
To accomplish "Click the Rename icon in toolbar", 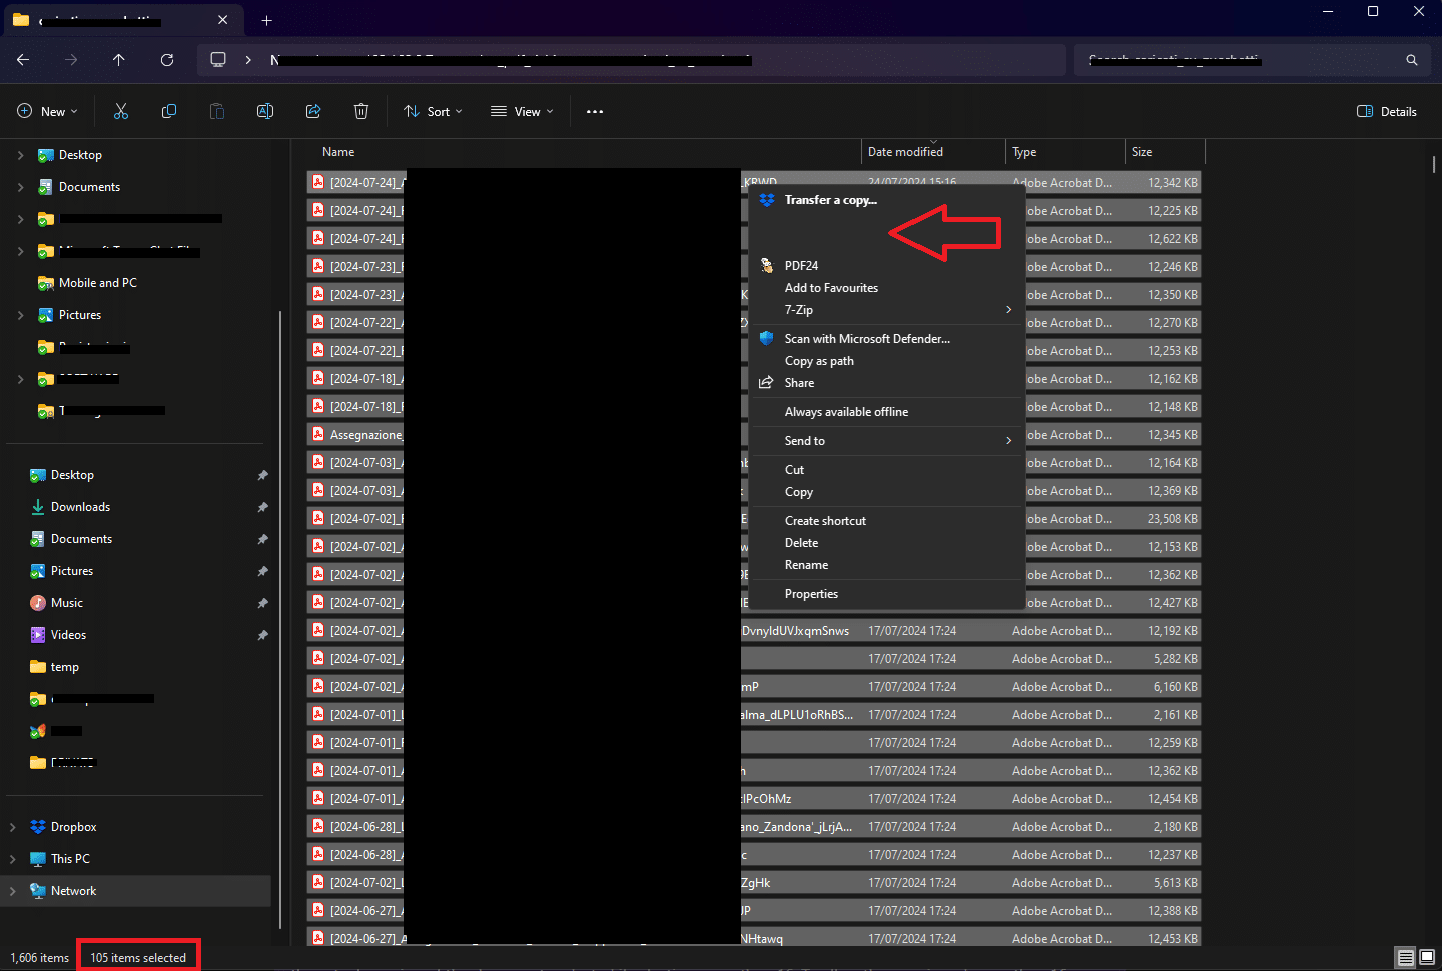I will (265, 111).
